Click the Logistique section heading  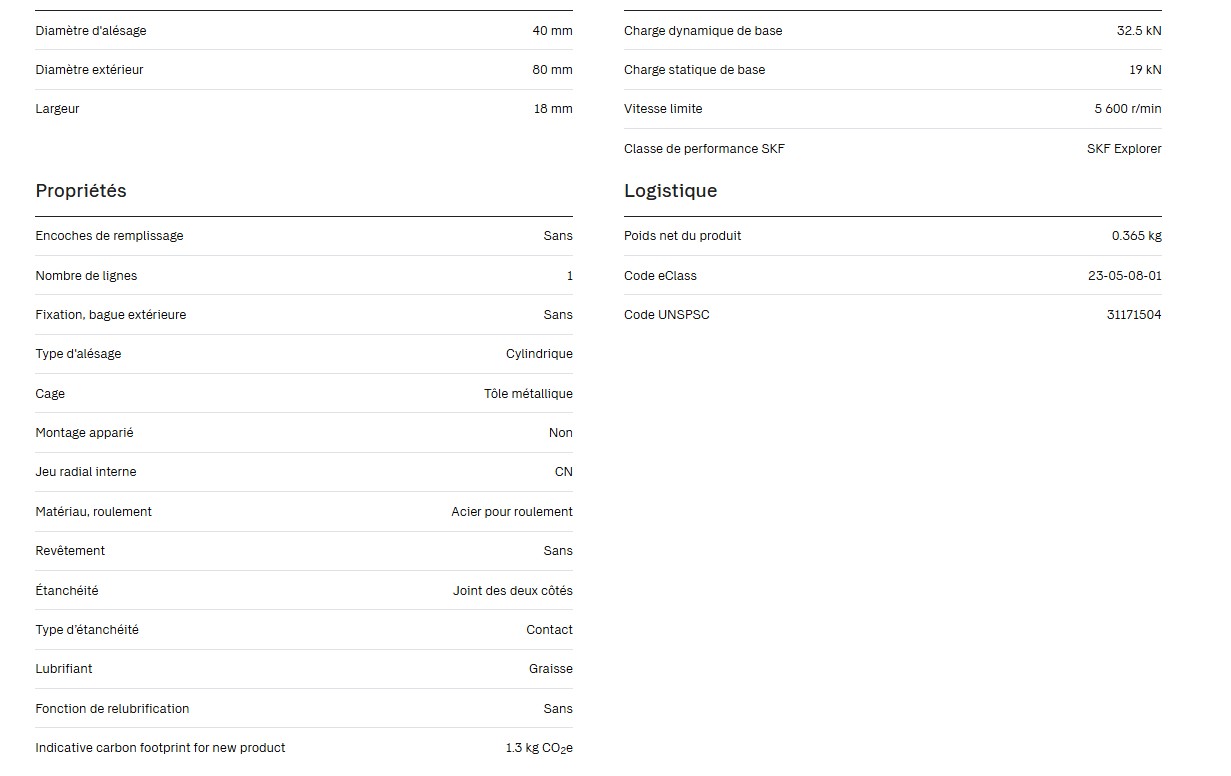tap(670, 191)
